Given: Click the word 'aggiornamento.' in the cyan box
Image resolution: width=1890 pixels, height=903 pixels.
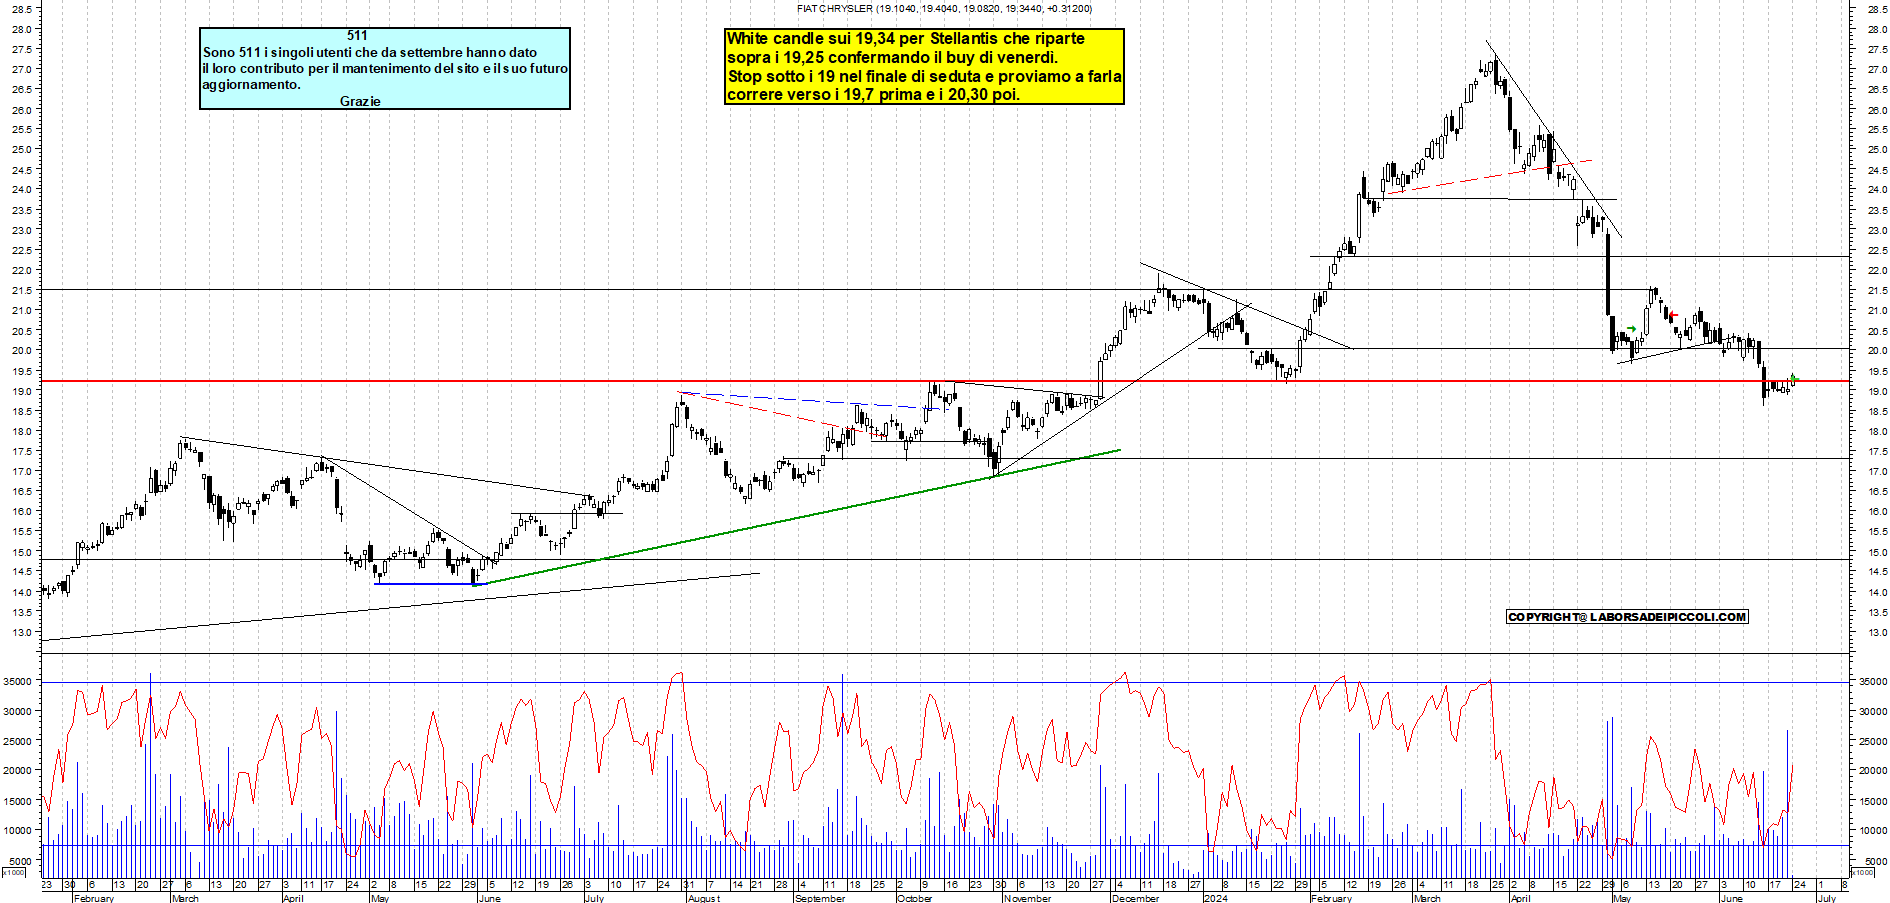Looking at the screenshot, I should pyautogui.click(x=251, y=85).
